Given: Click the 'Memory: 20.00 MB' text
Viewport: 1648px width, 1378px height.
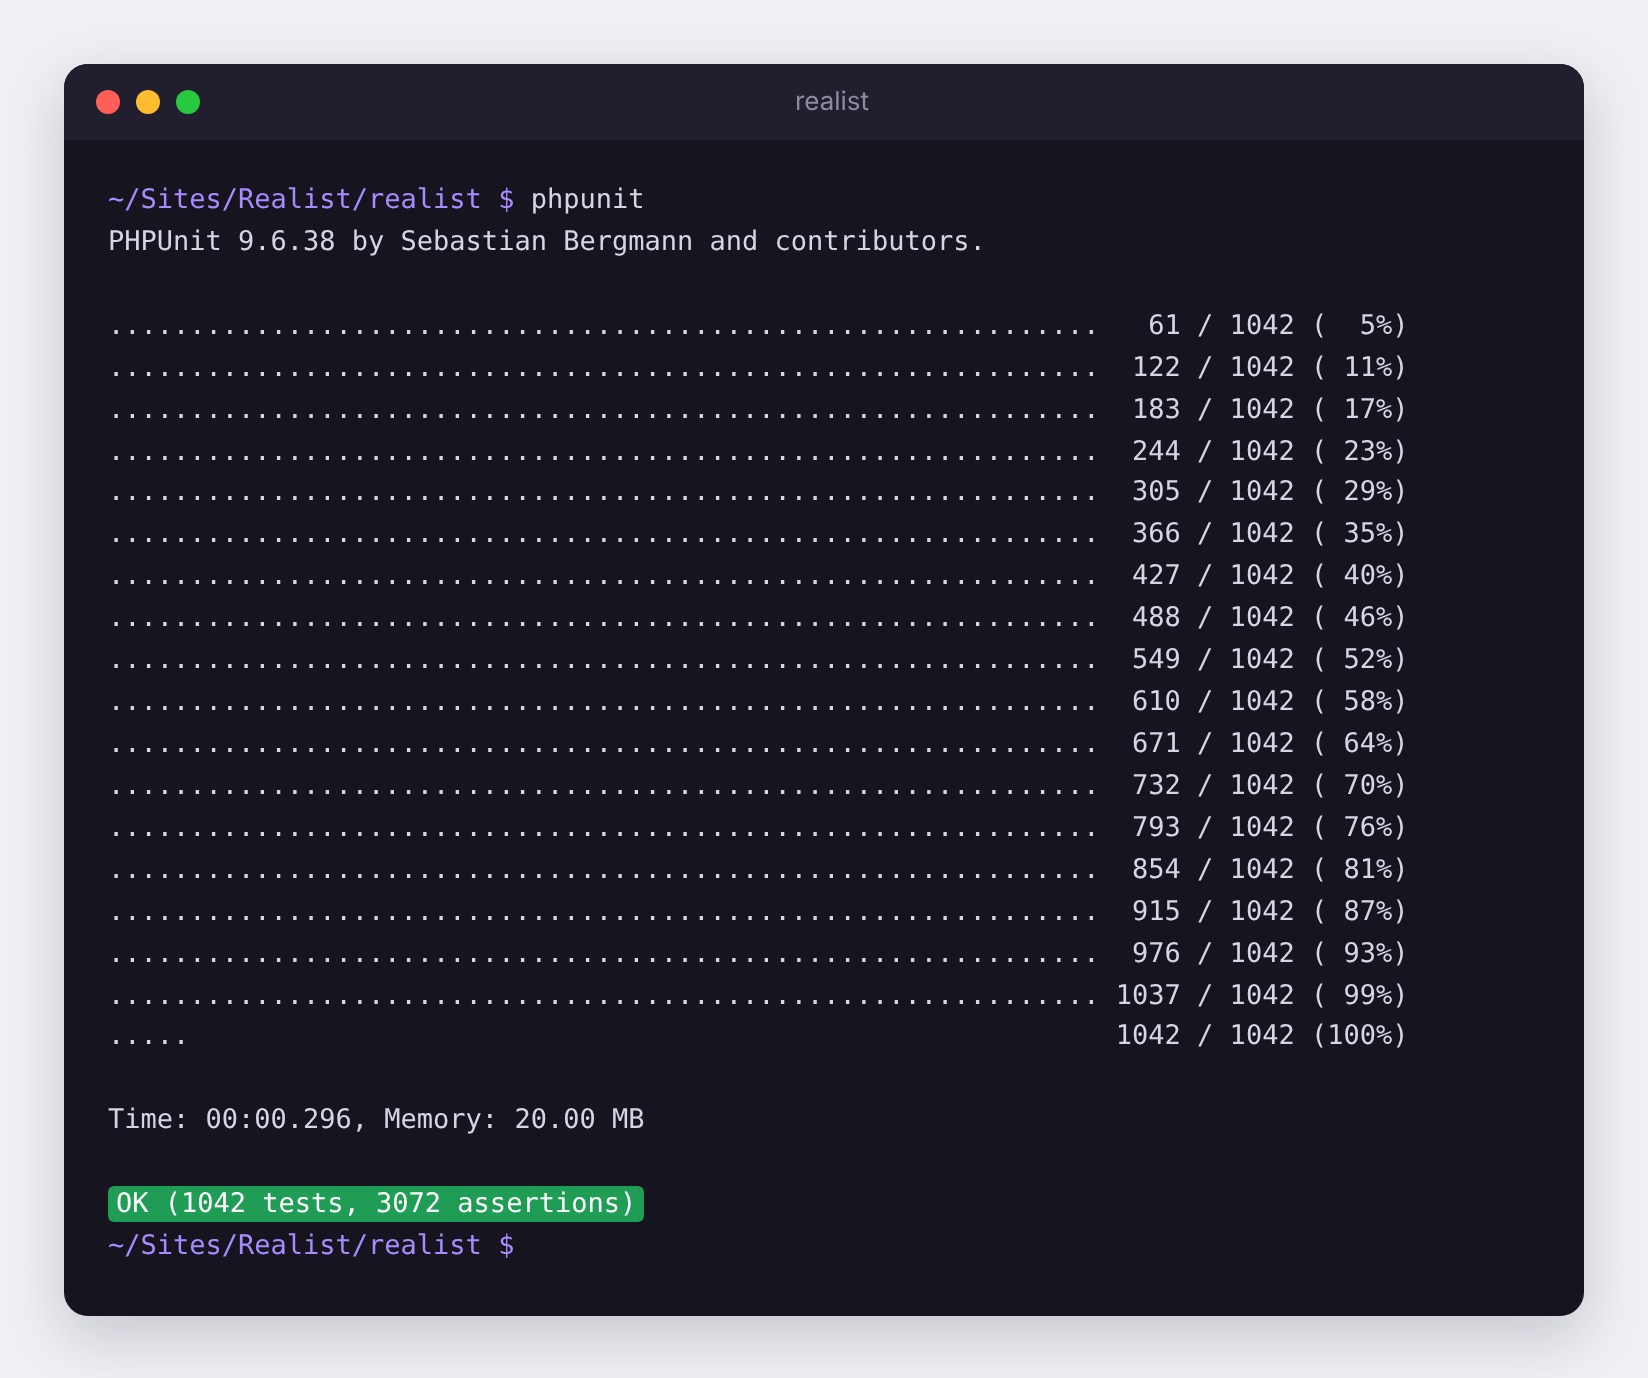Looking at the screenshot, I should click(x=514, y=1119).
